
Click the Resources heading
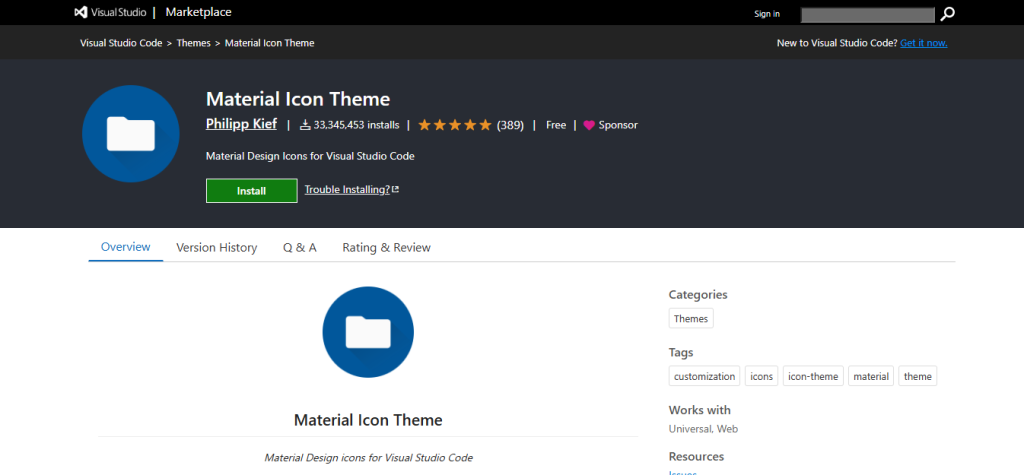[696, 457]
